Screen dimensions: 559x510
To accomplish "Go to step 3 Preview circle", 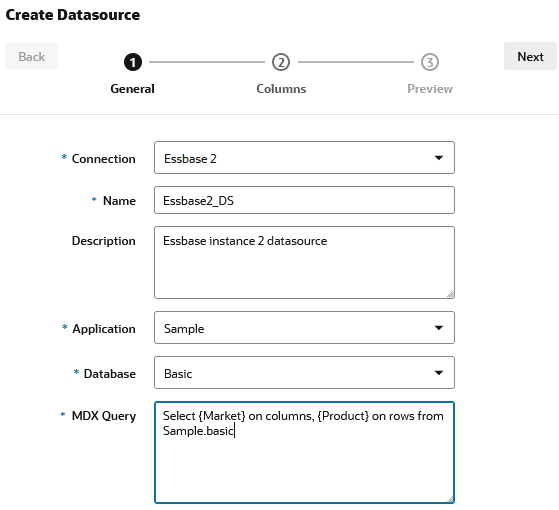I will coord(430,62).
